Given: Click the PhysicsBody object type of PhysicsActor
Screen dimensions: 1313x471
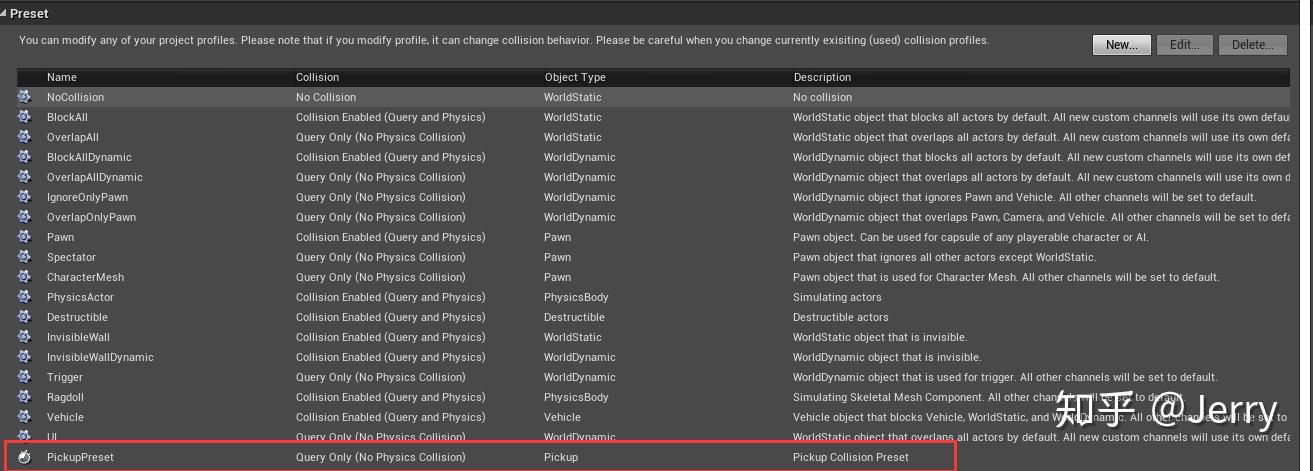Looking at the screenshot, I should coord(576,297).
